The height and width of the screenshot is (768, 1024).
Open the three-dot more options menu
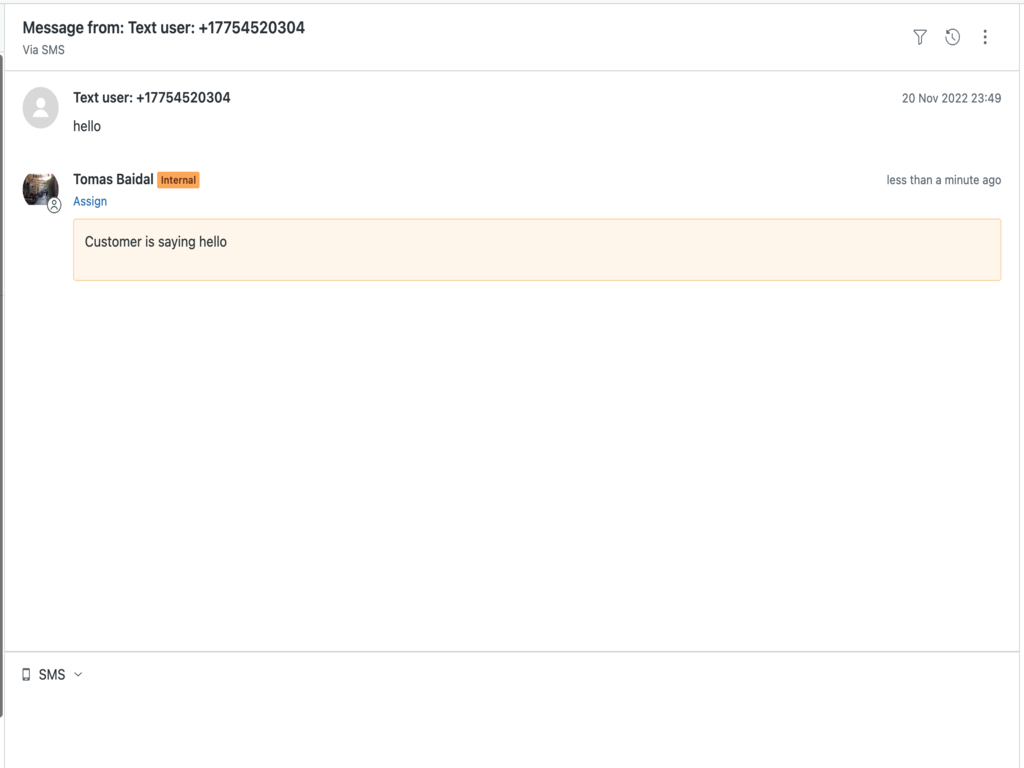click(985, 37)
